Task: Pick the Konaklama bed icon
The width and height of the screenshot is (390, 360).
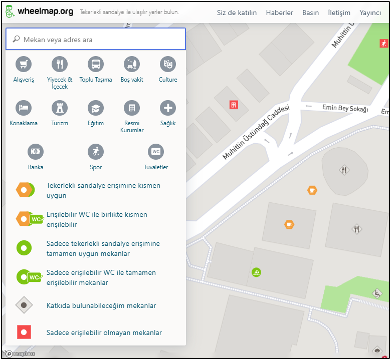Action: tap(23, 108)
